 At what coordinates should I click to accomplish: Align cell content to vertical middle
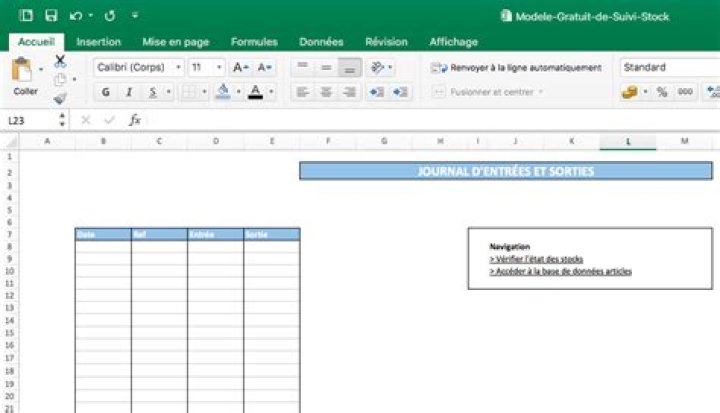point(326,68)
